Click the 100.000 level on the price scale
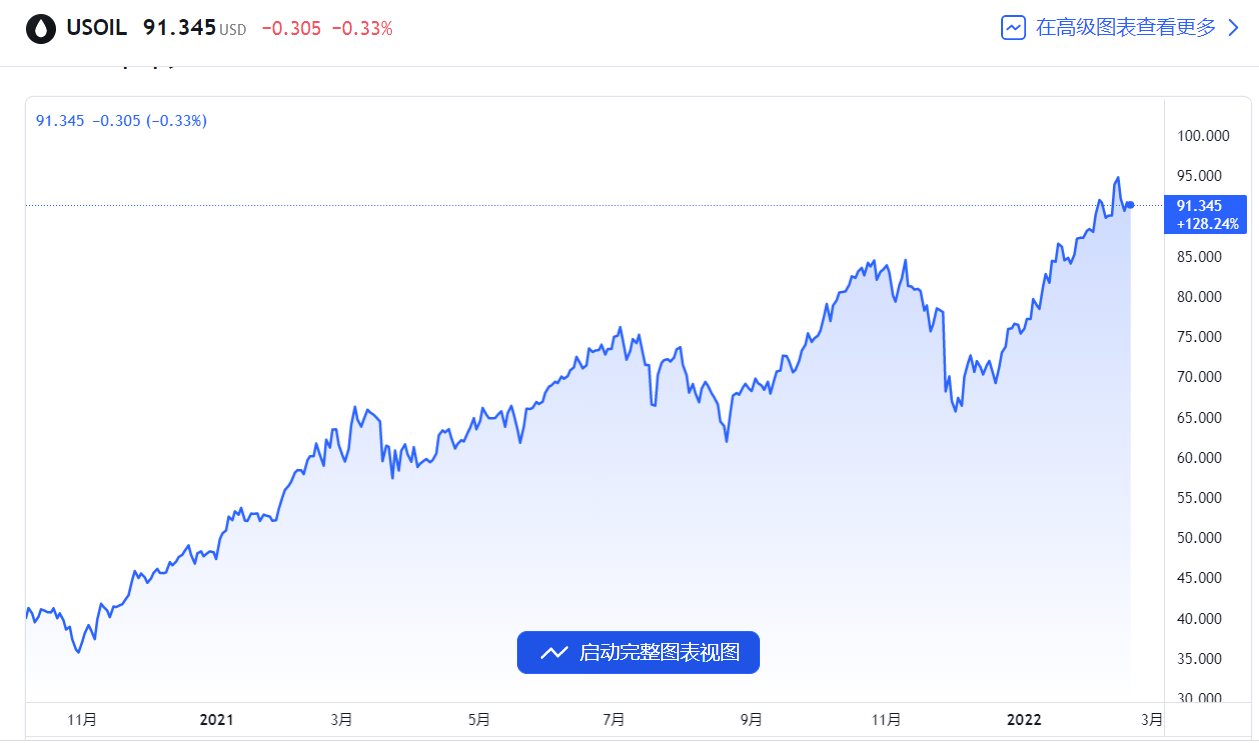 1200,136
